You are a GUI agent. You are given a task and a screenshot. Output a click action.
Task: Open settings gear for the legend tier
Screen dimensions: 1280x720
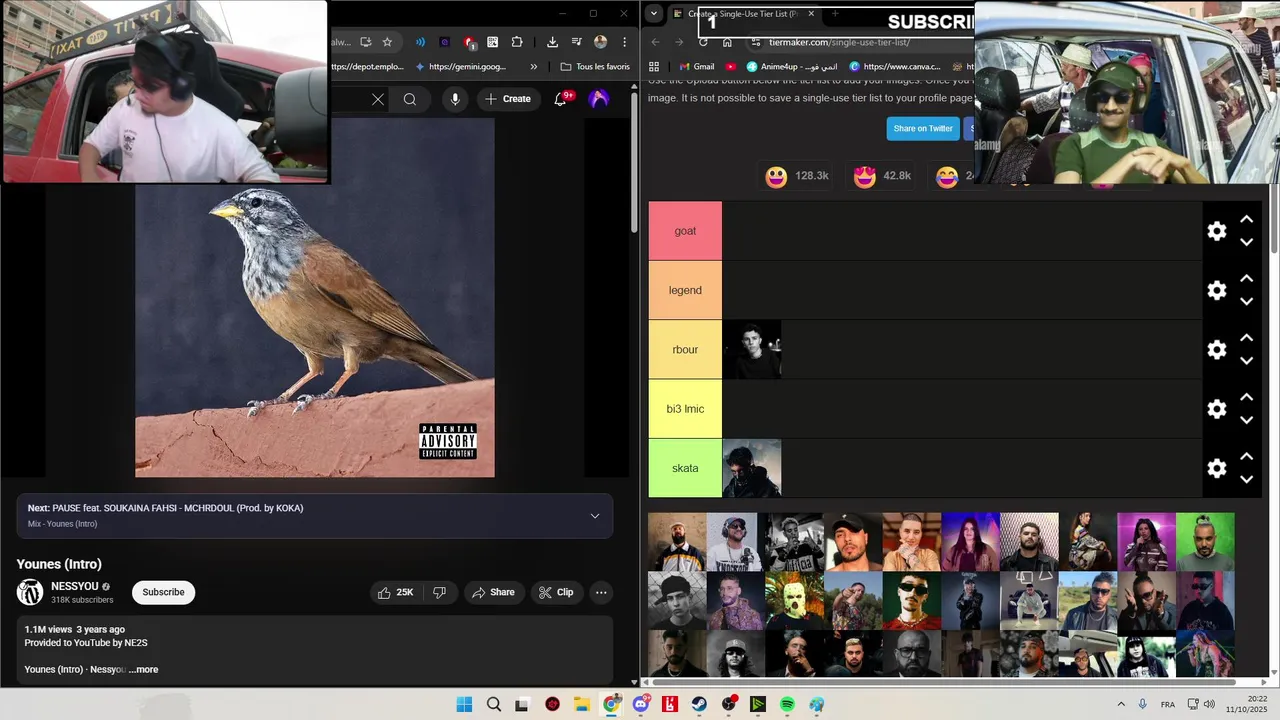[1217, 290]
